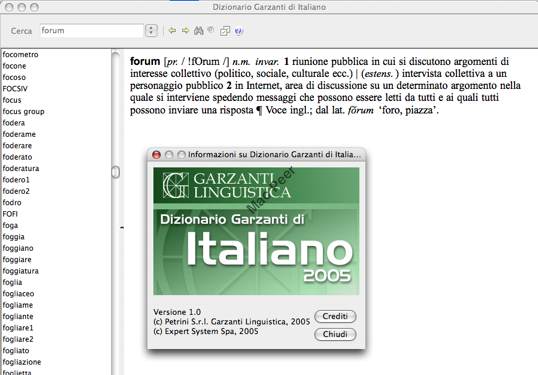Open advanced search with binoculars icon

click(198, 31)
